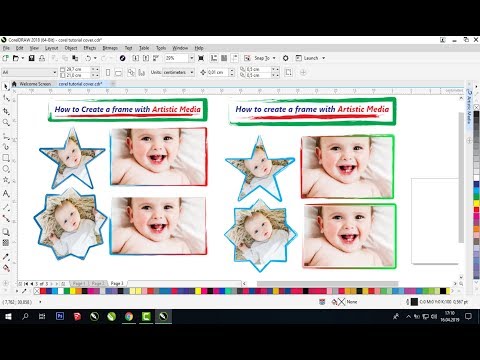Pick the blue swatch in right palette

pyautogui.click(x=476, y=184)
